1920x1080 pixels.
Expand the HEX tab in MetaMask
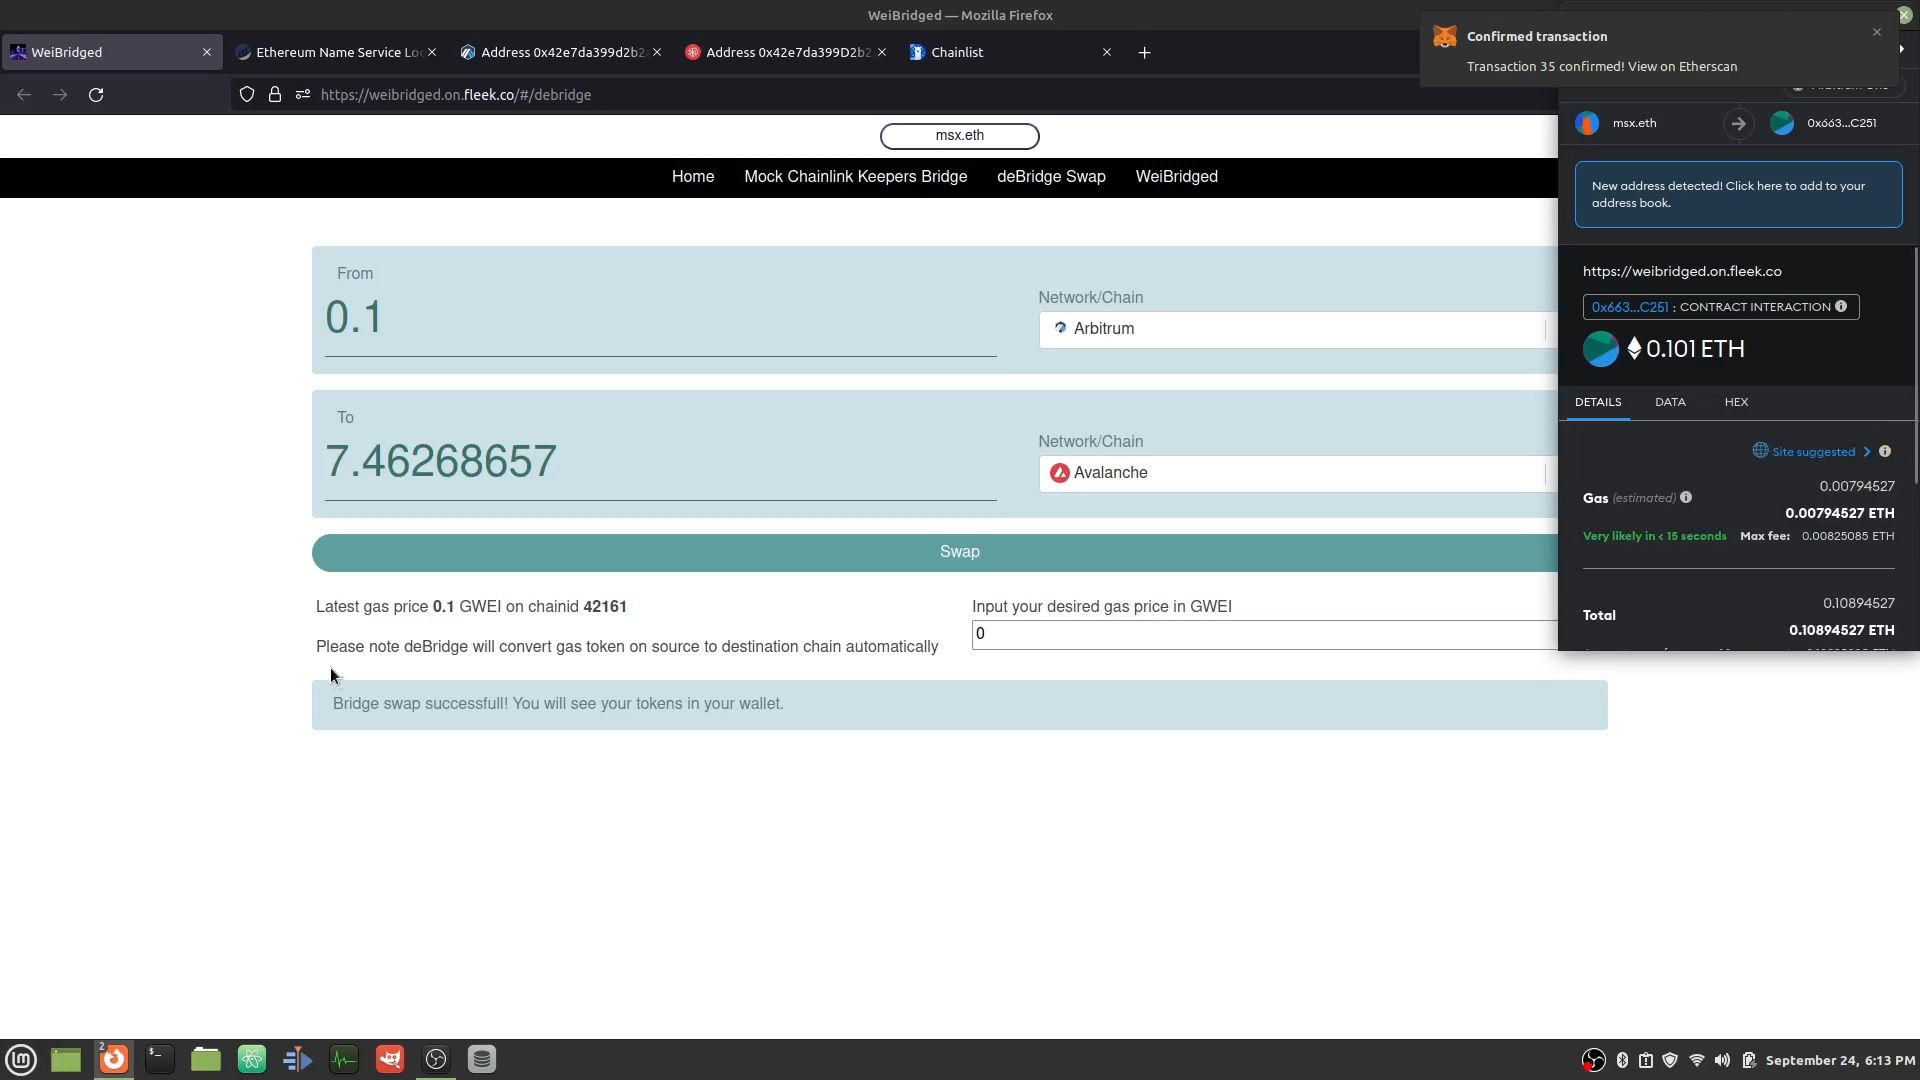click(x=1737, y=400)
